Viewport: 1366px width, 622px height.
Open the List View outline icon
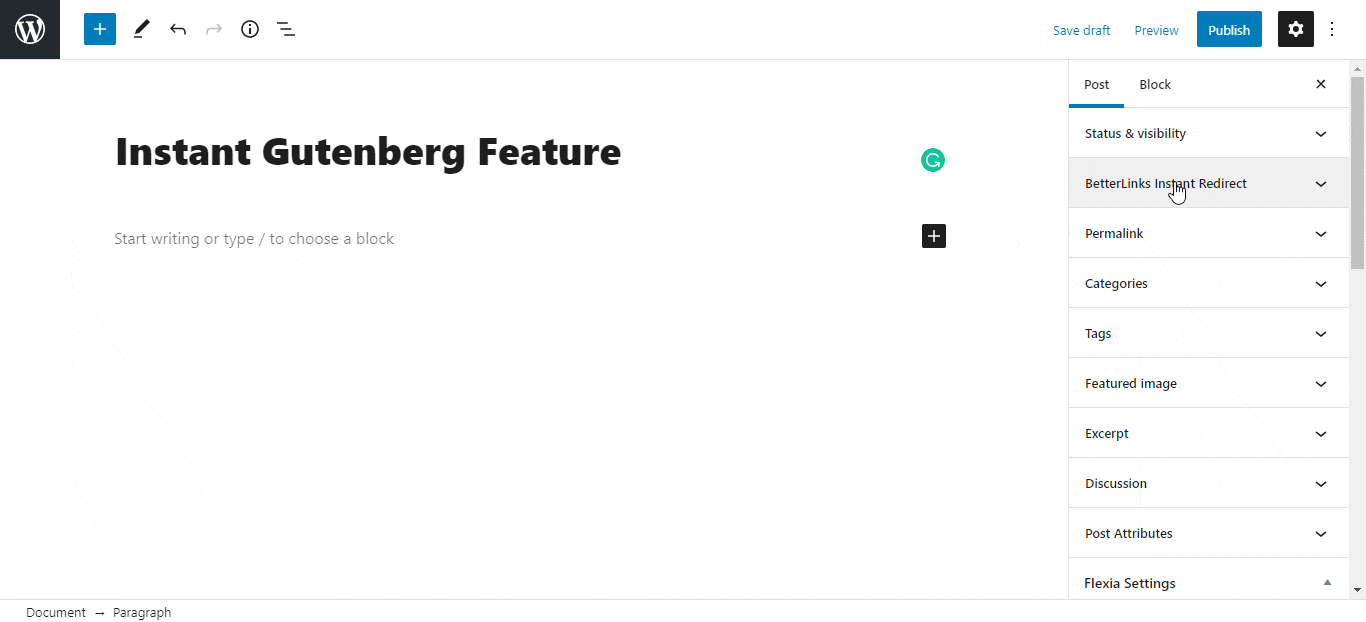click(x=286, y=29)
